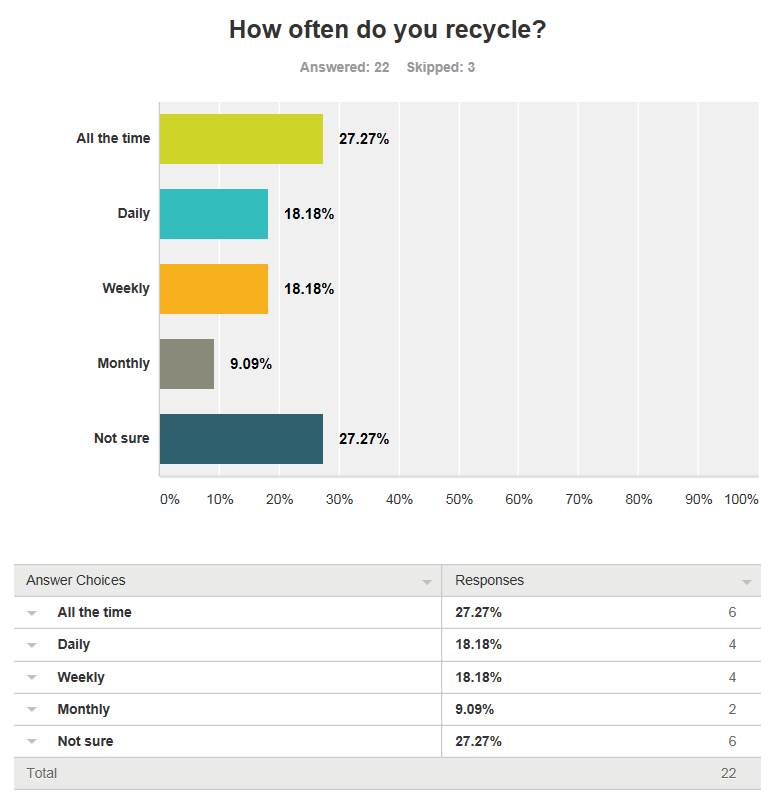Expand the 'All the time' row arrow
The width and height of the screenshot is (773, 800).
[x=32, y=613]
